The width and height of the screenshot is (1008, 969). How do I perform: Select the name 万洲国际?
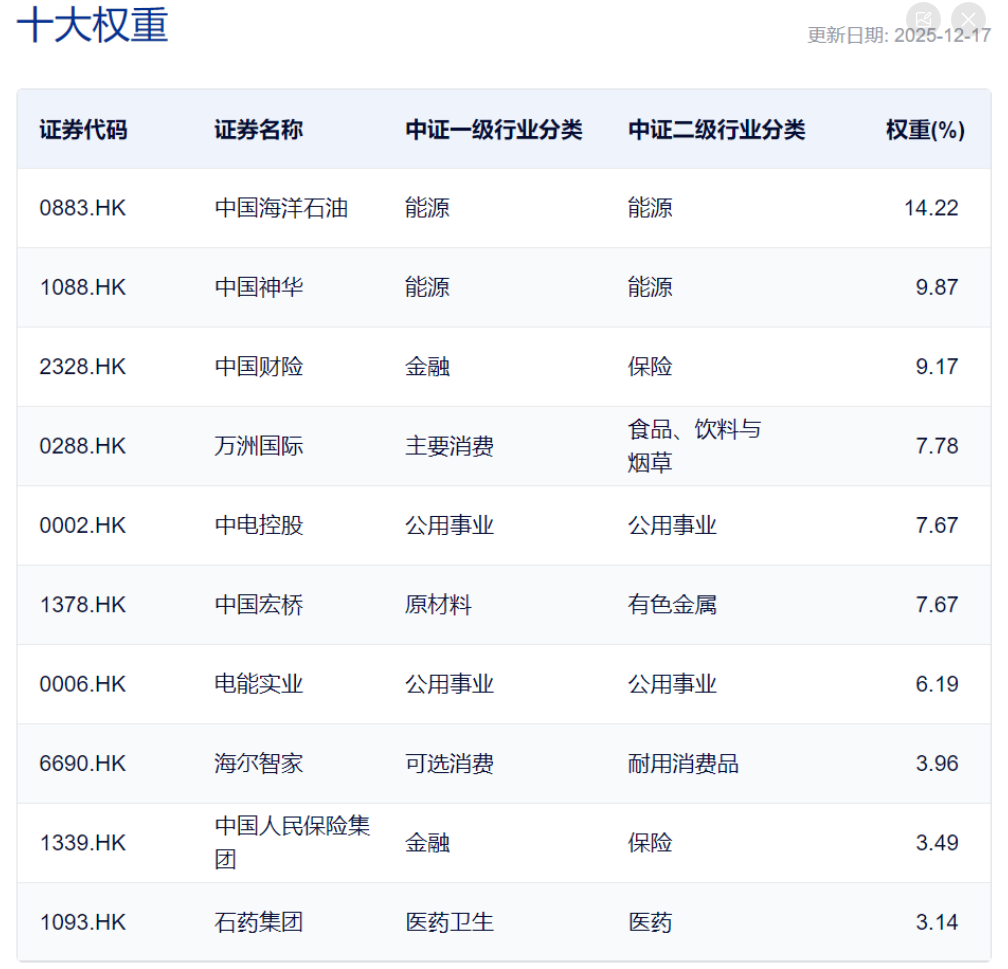[258, 446]
